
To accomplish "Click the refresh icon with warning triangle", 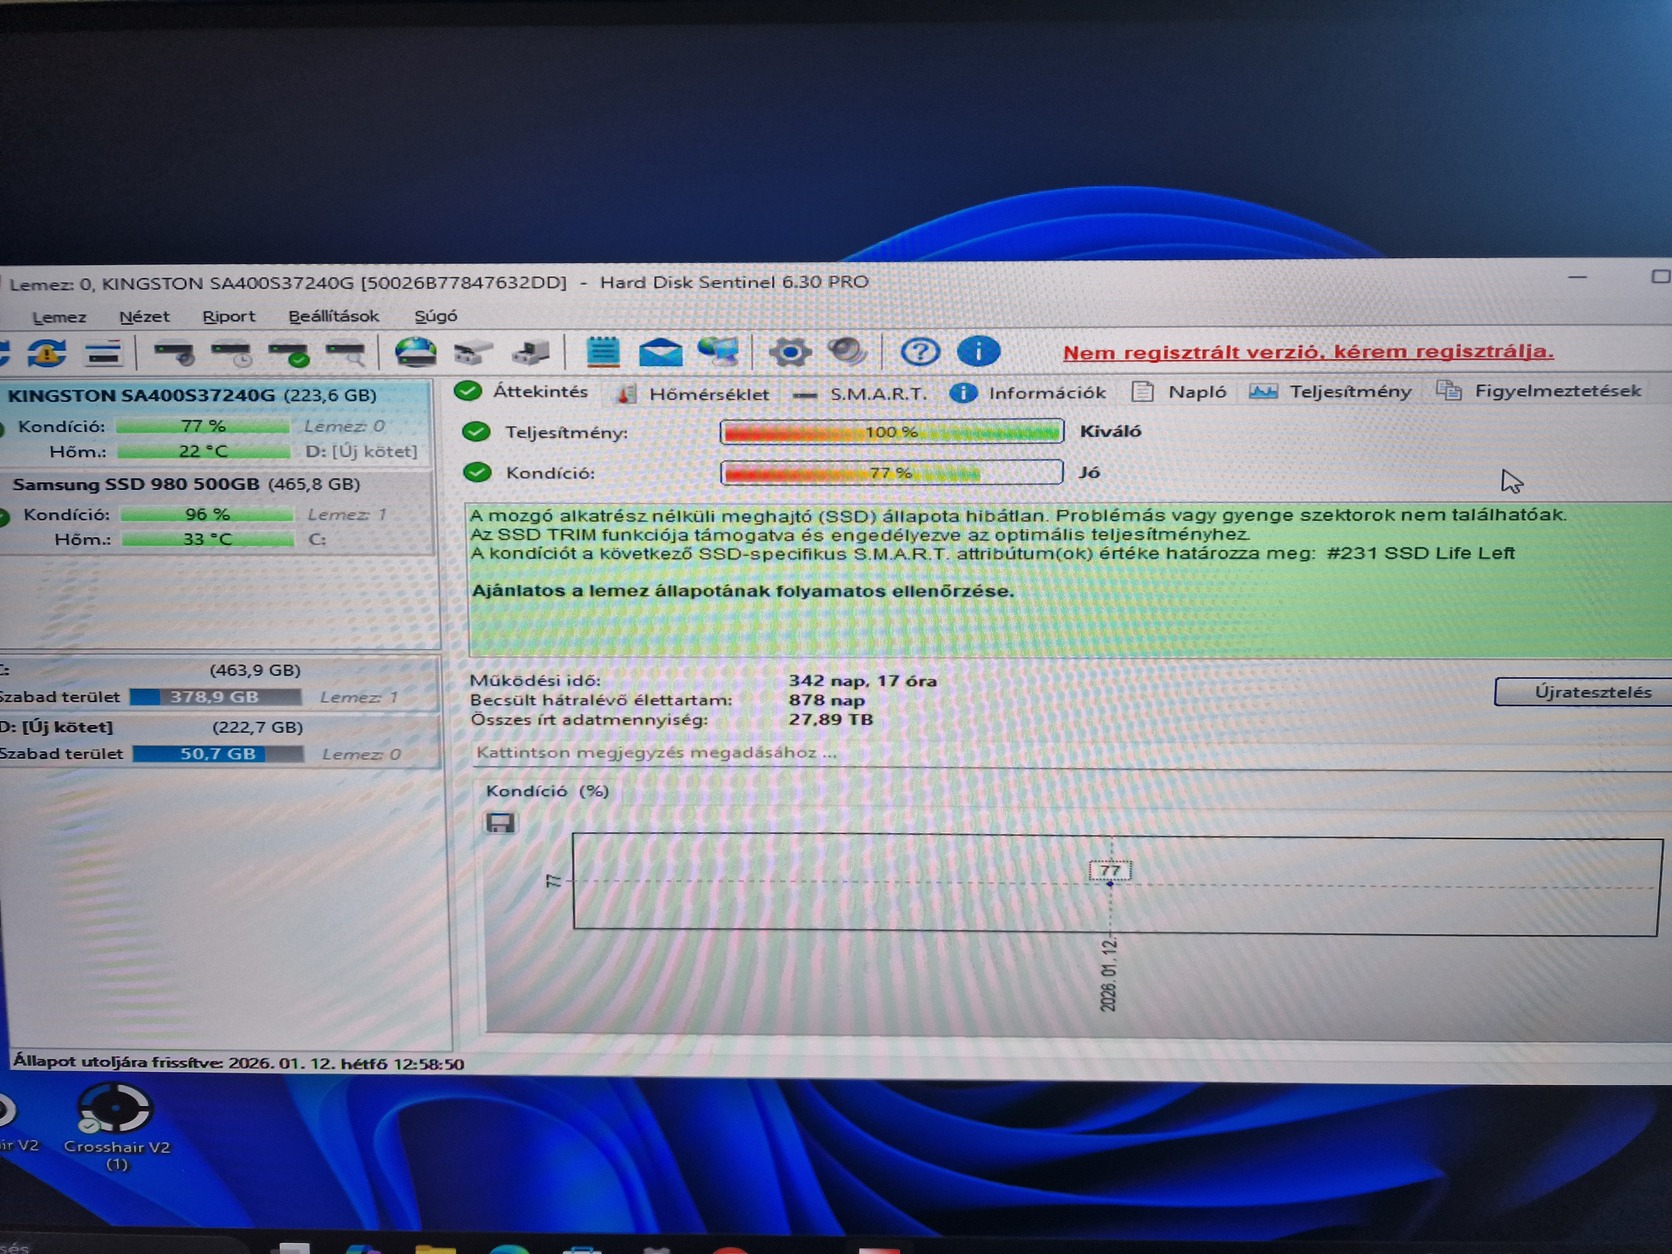I will point(46,353).
